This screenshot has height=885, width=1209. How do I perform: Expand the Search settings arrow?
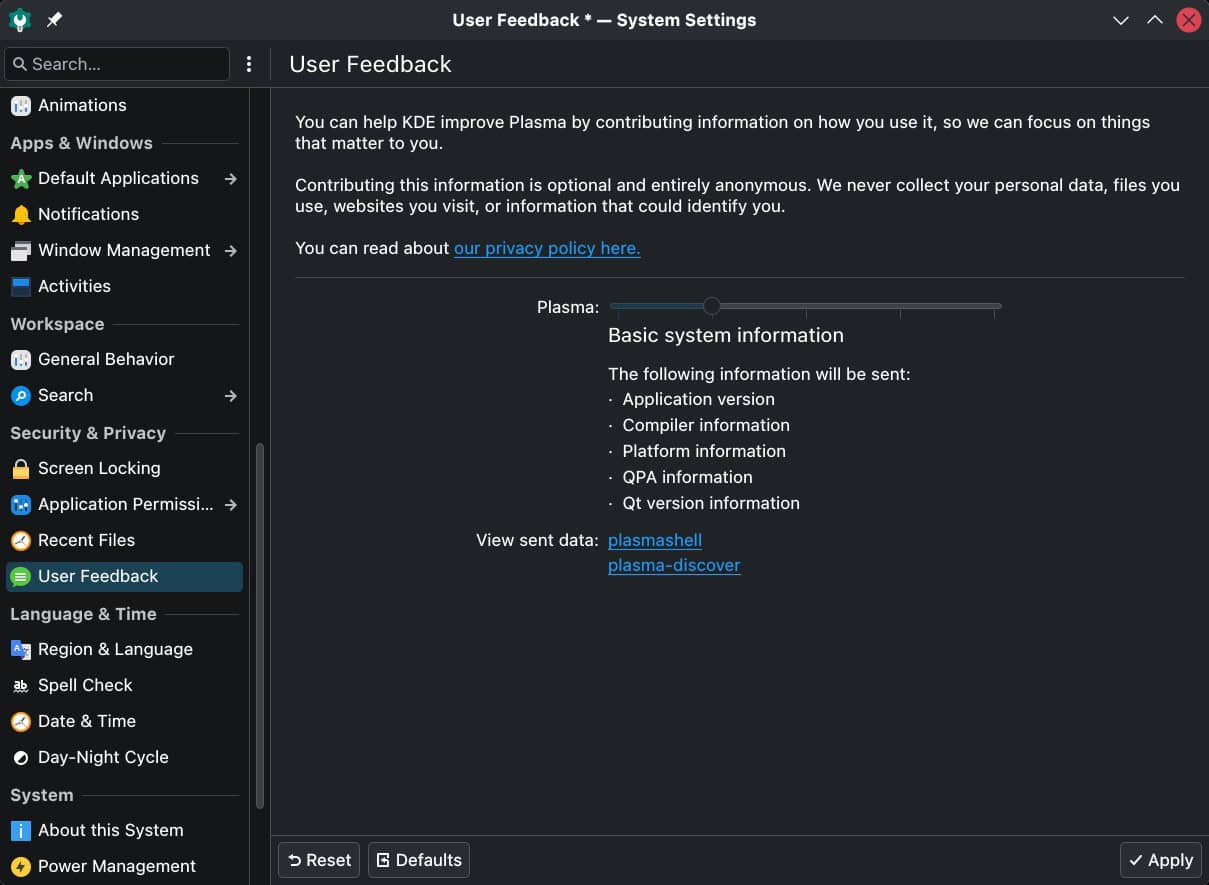(231, 395)
